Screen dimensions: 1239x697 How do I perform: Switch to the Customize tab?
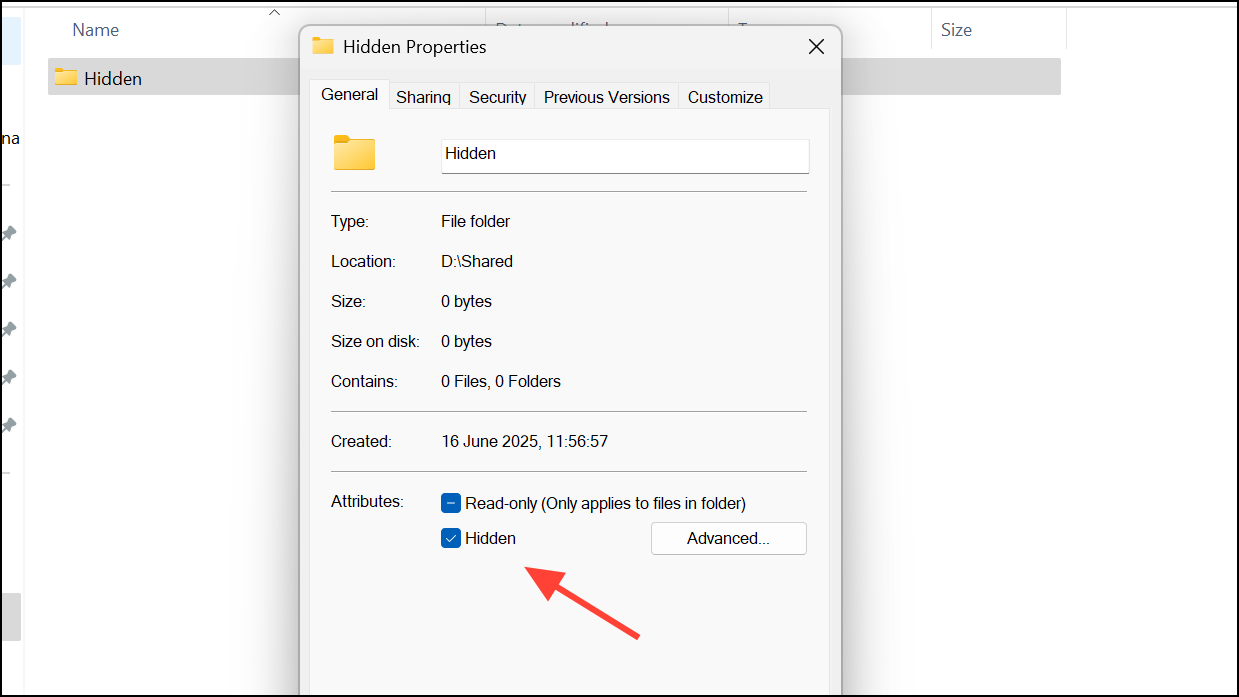(x=724, y=96)
